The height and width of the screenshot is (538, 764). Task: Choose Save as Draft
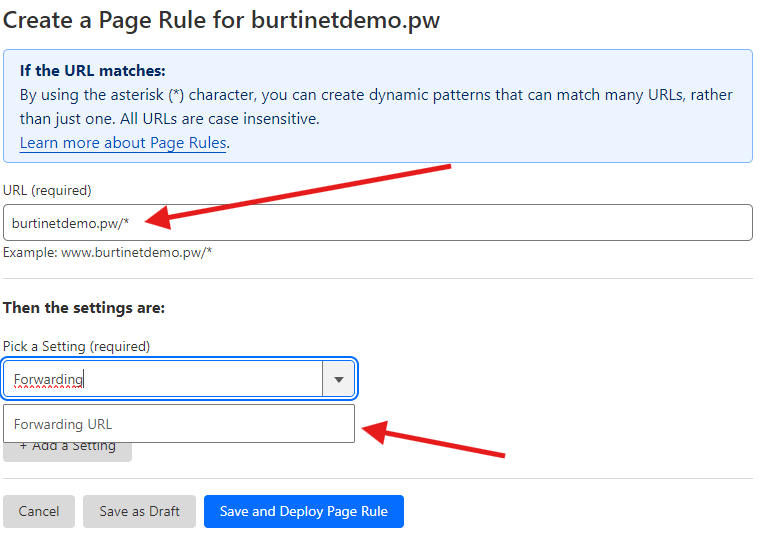[139, 511]
